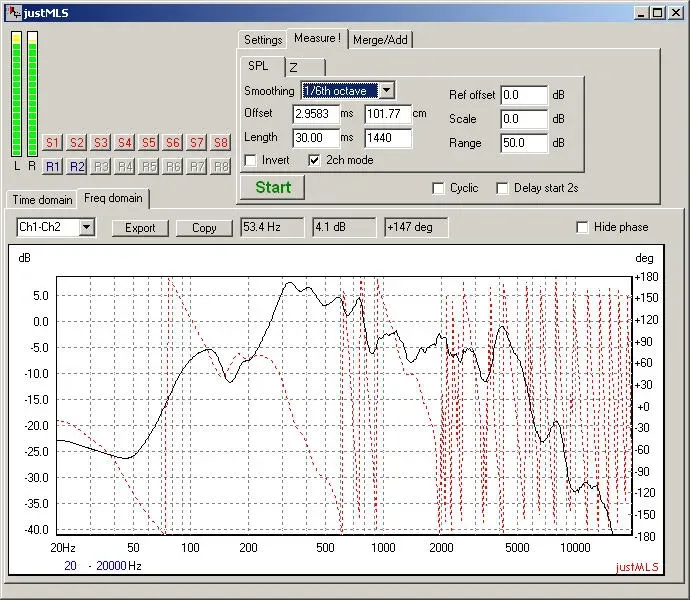Select the Measure ! tab
The image size is (690, 600).
(317, 38)
